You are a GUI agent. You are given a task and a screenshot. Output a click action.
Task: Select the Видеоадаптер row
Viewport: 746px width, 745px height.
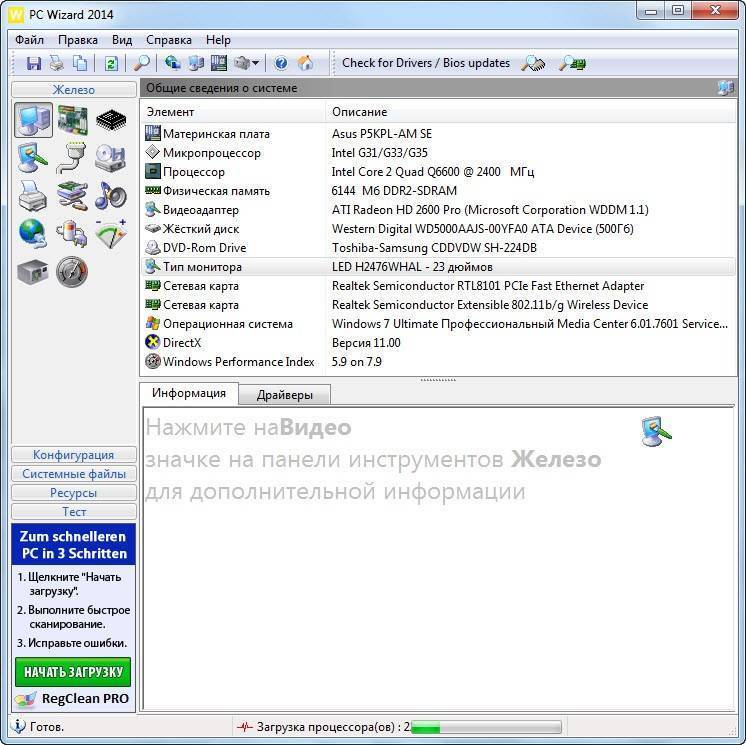tap(439, 210)
